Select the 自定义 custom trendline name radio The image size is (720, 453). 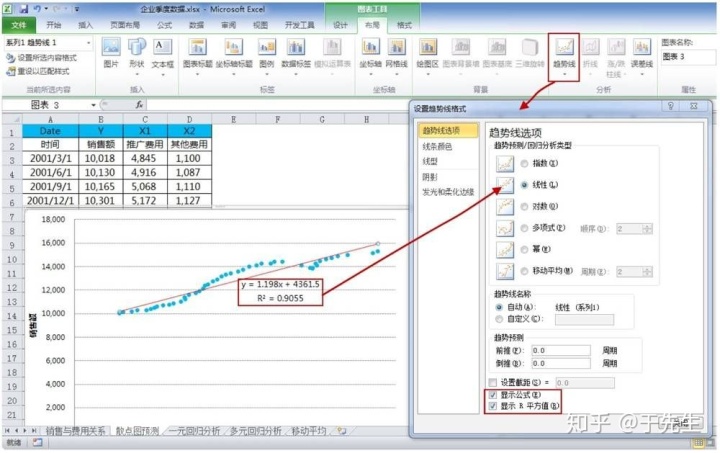pos(499,319)
